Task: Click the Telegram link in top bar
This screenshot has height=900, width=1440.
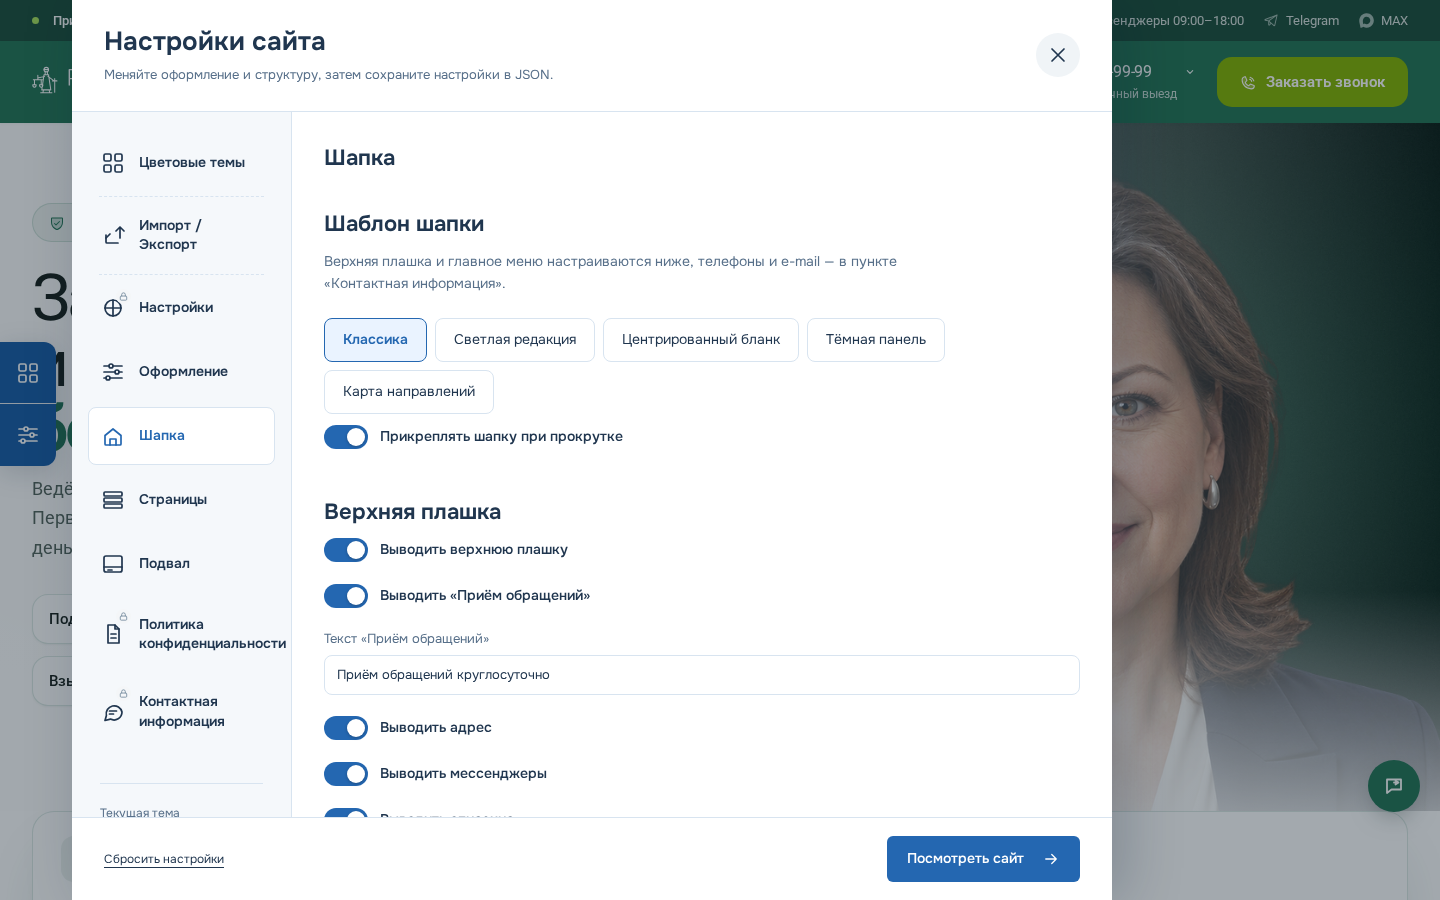Action: pos(1301,21)
